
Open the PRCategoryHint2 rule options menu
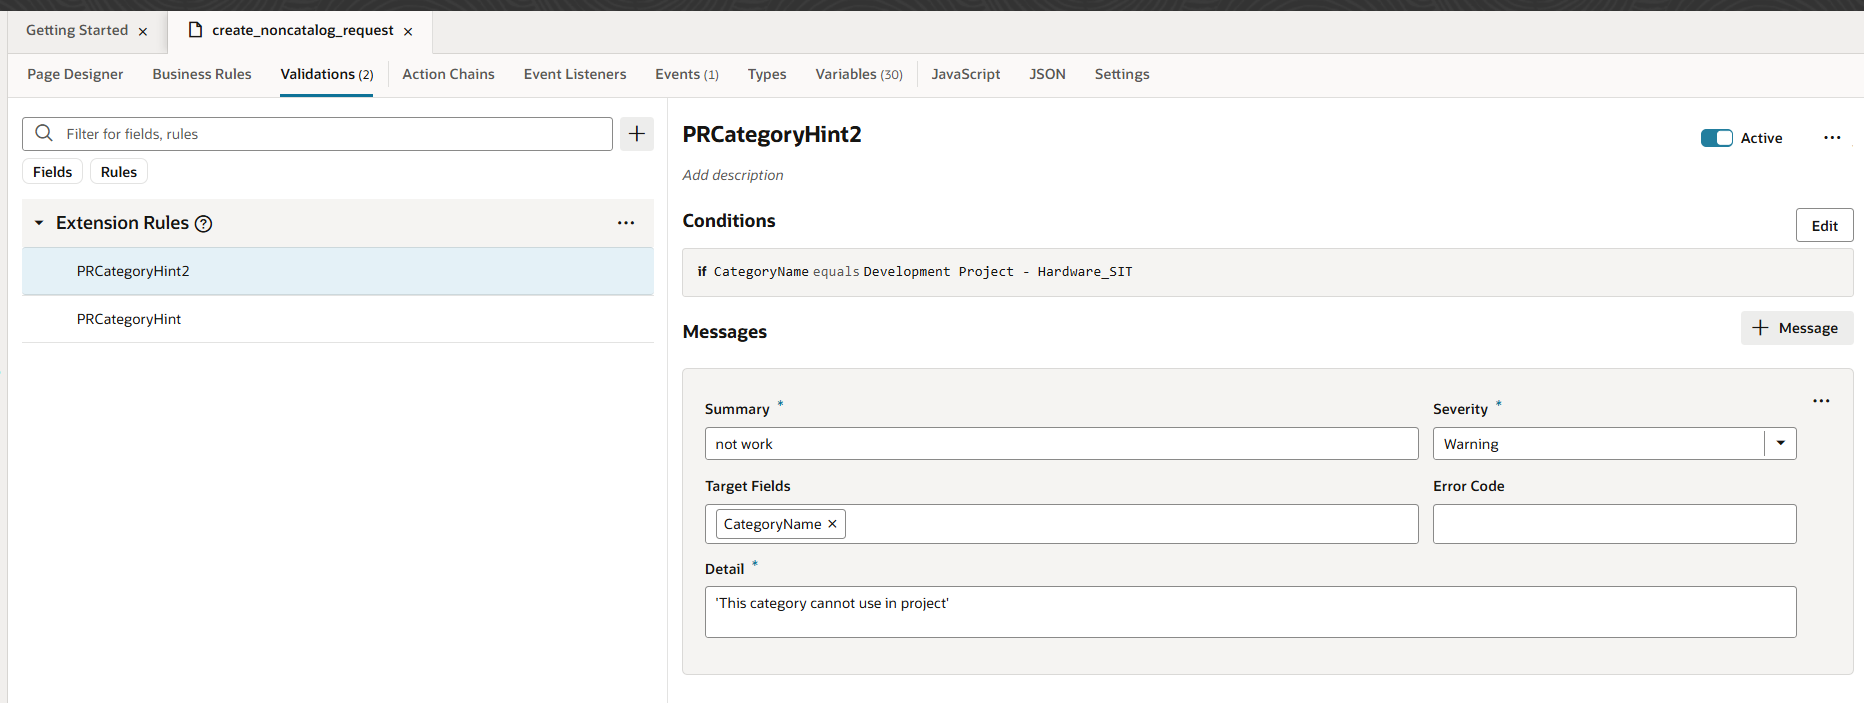(1832, 138)
